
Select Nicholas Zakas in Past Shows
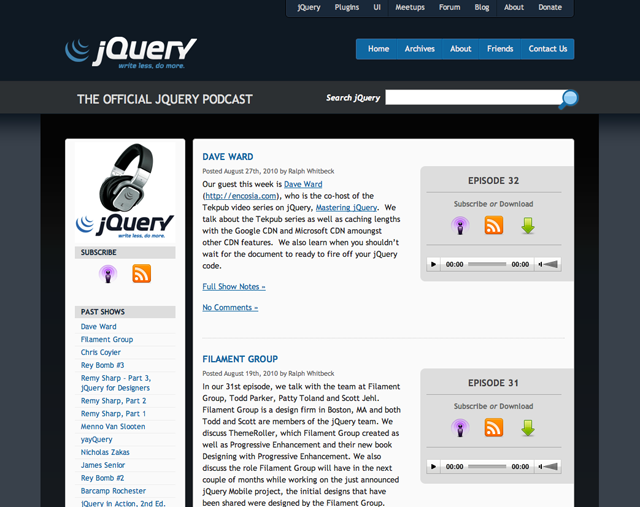point(105,452)
